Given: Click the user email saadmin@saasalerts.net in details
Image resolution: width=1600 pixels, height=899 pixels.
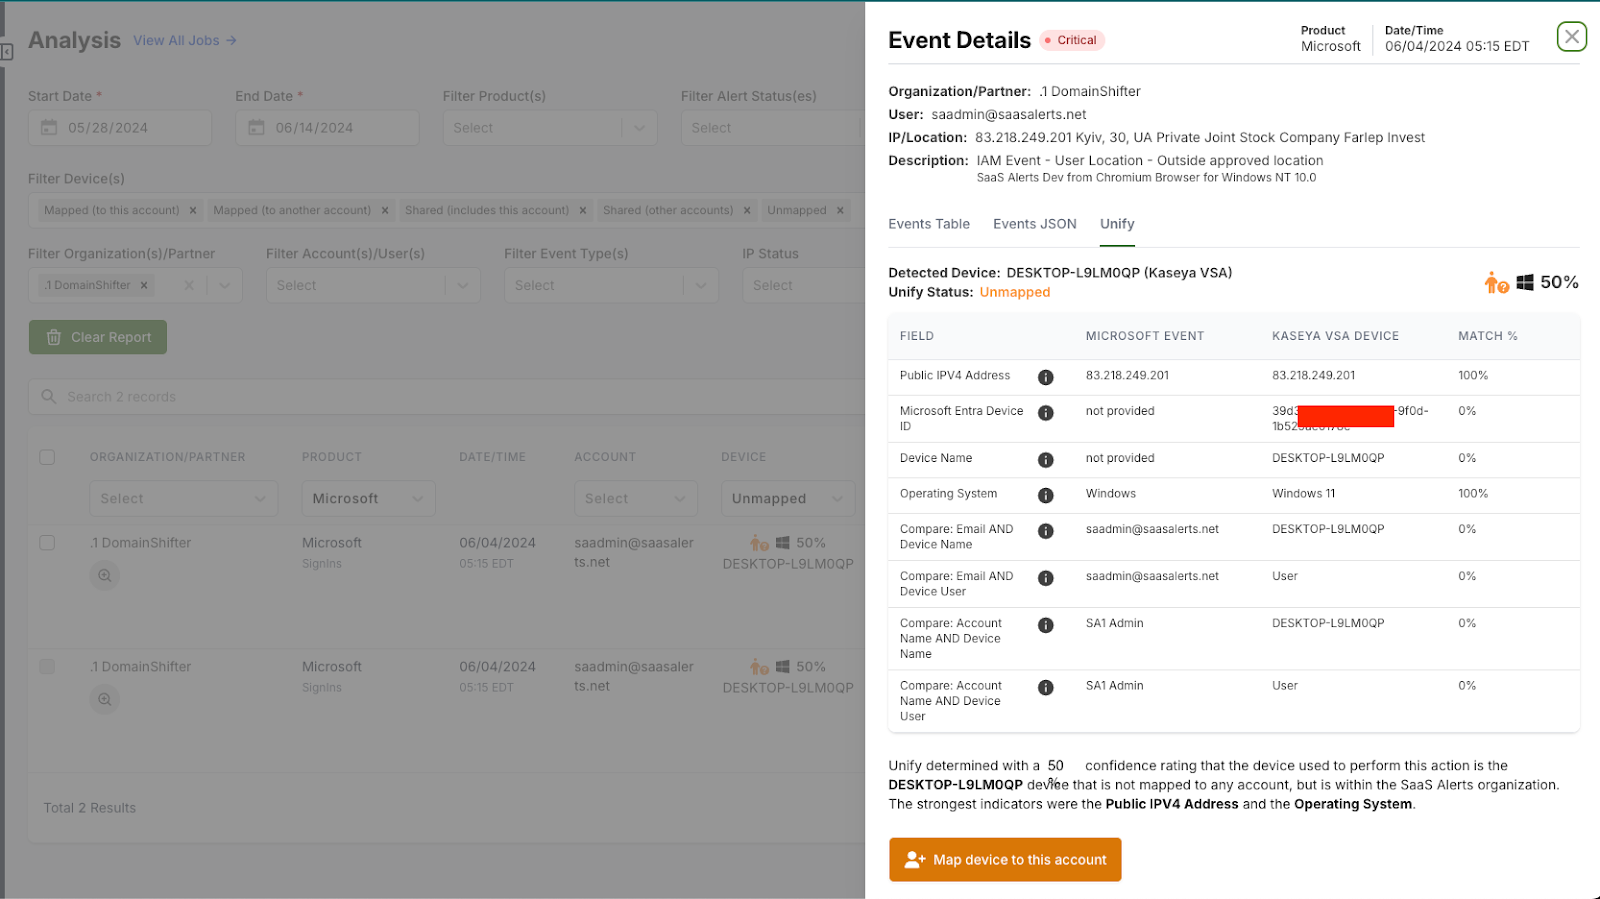Looking at the screenshot, I should [x=1009, y=114].
